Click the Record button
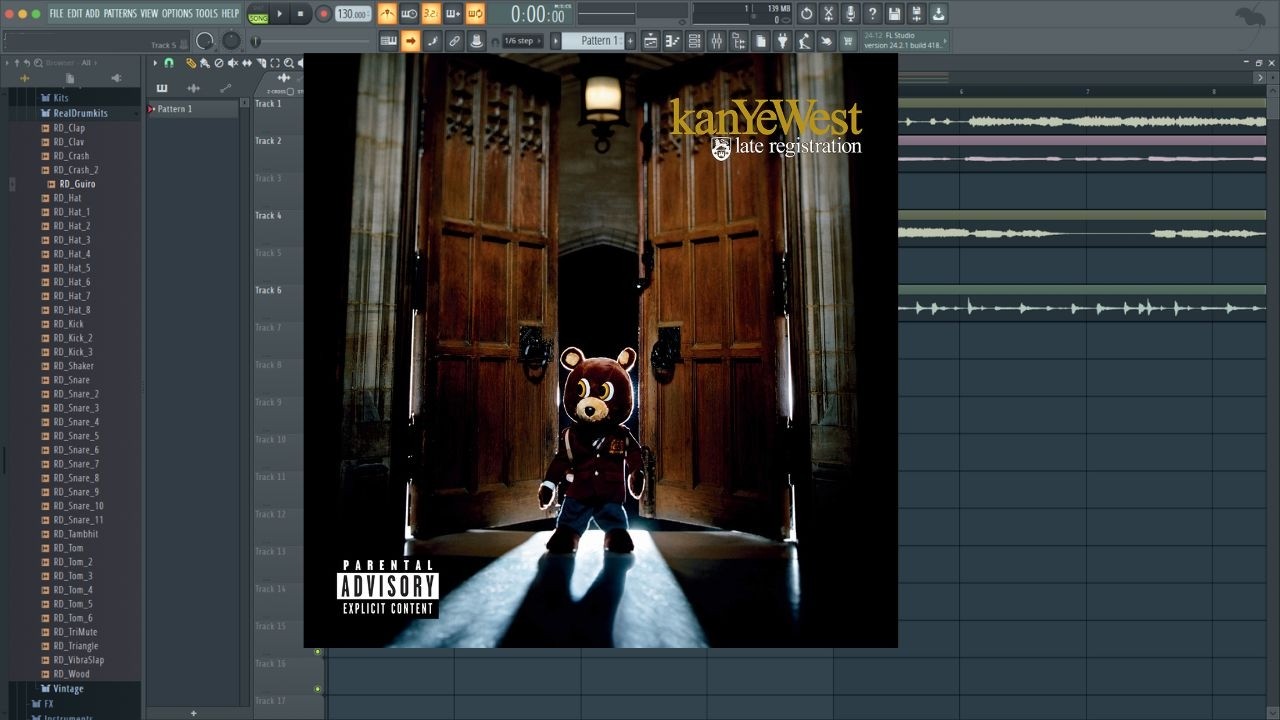The width and height of the screenshot is (1280, 720). [x=323, y=13]
